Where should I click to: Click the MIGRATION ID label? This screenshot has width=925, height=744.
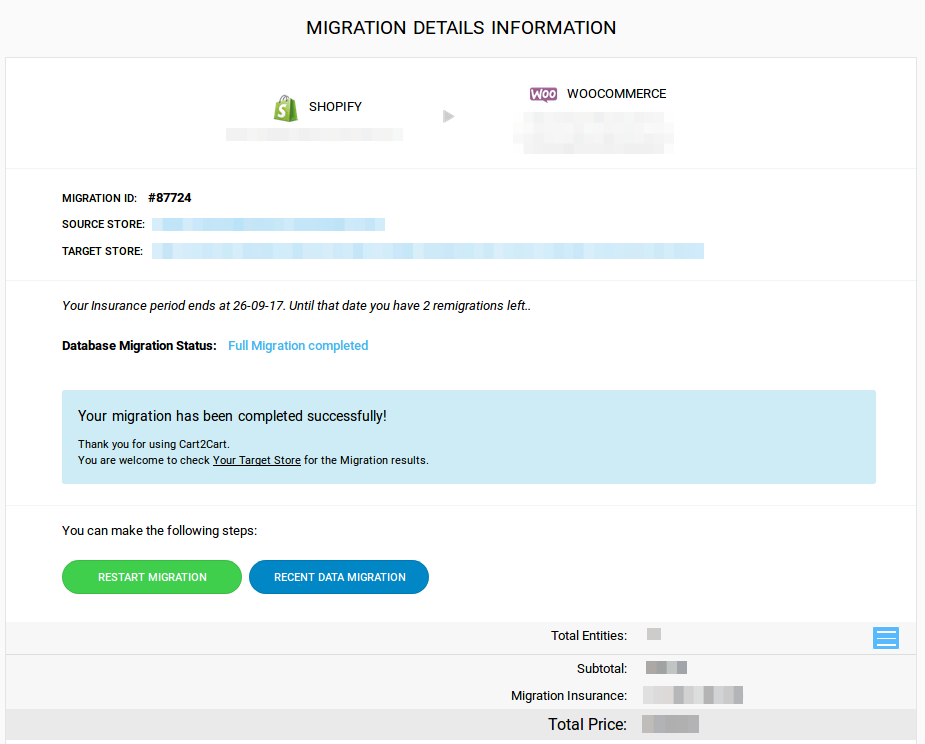click(99, 198)
